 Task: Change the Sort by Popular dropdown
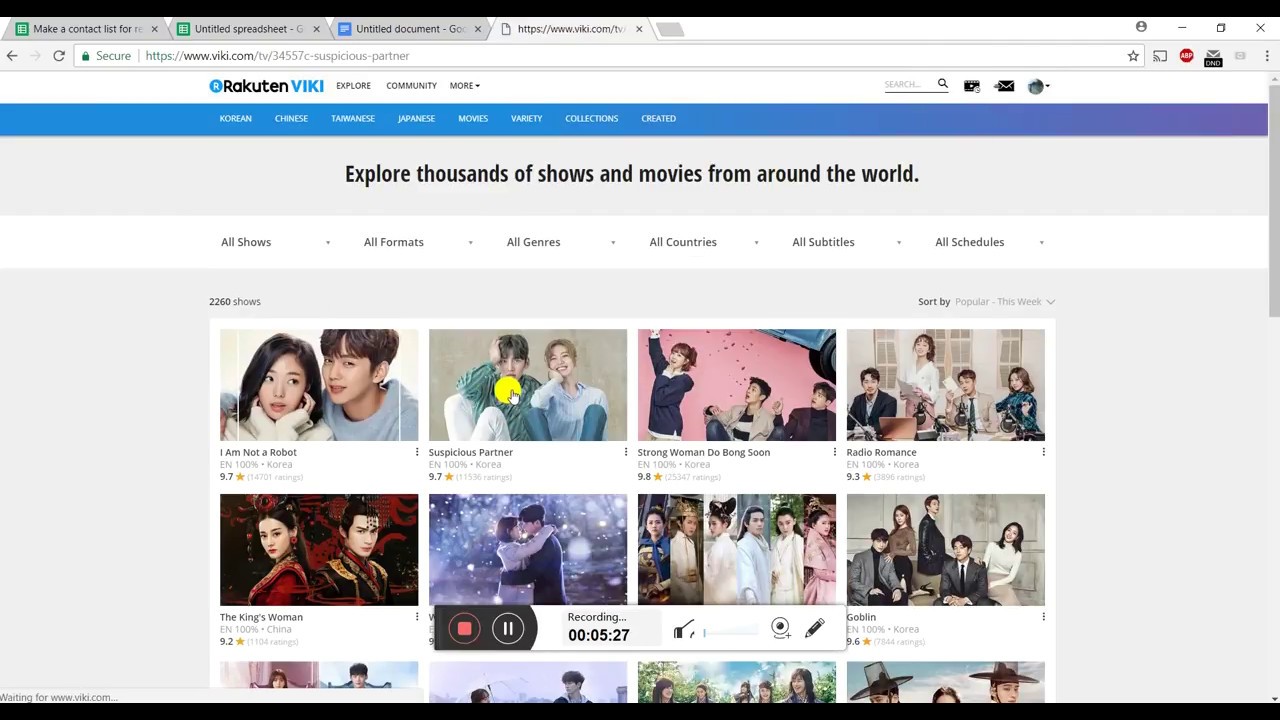1004,301
